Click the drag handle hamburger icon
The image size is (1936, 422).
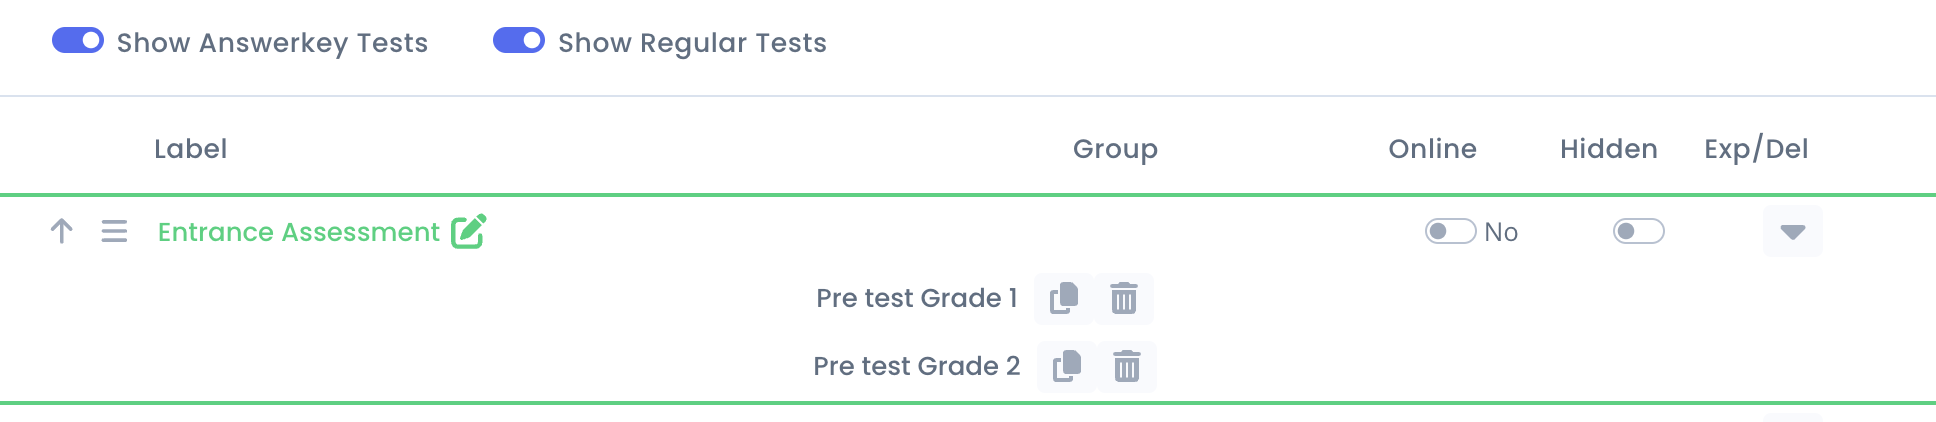tap(114, 231)
